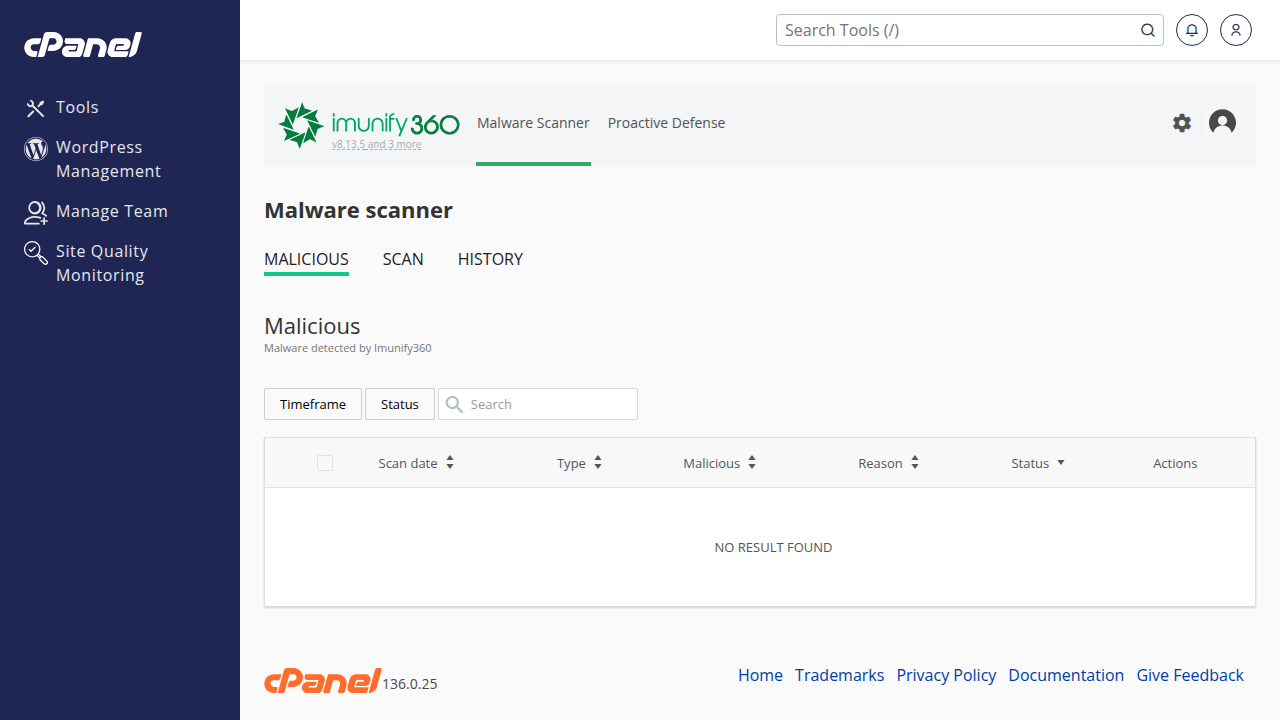The width and height of the screenshot is (1280, 720).
Task: Switch to the Proactive Defense tab
Action: (666, 123)
